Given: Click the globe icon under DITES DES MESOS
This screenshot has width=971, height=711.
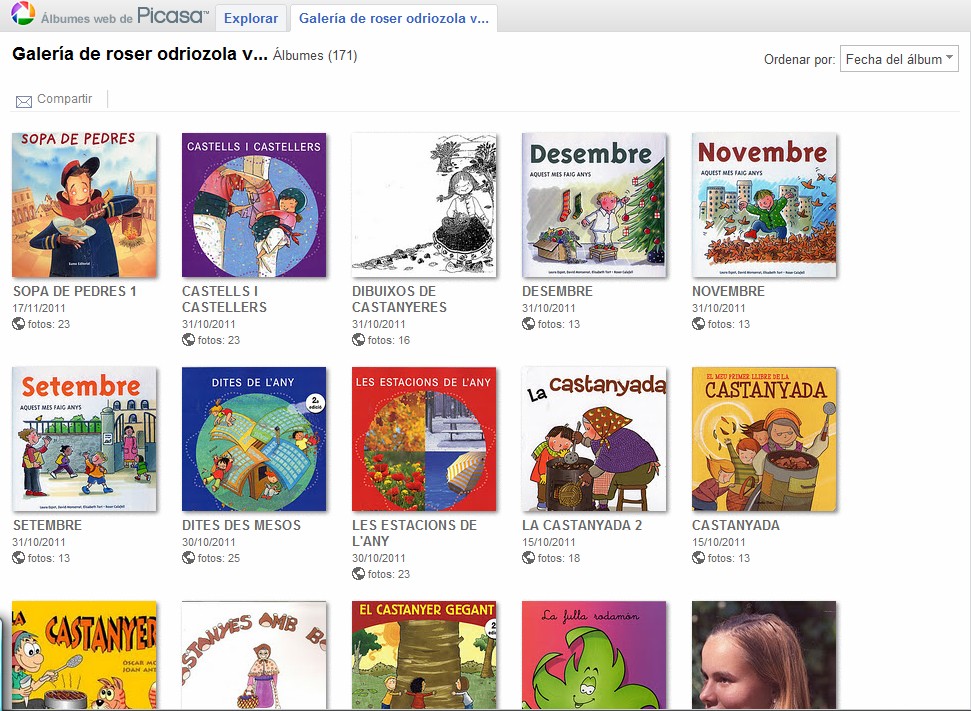Looking at the screenshot, I should (188, 557).
